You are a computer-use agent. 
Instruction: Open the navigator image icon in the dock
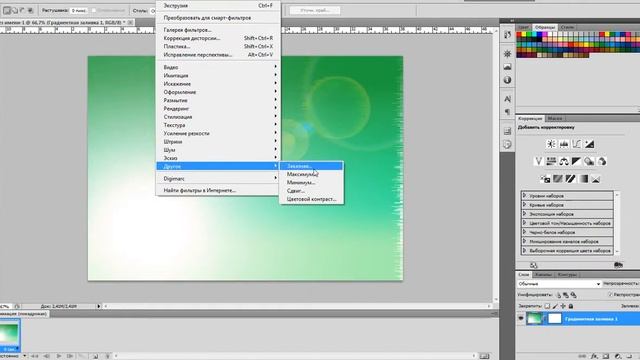(507, 67)
